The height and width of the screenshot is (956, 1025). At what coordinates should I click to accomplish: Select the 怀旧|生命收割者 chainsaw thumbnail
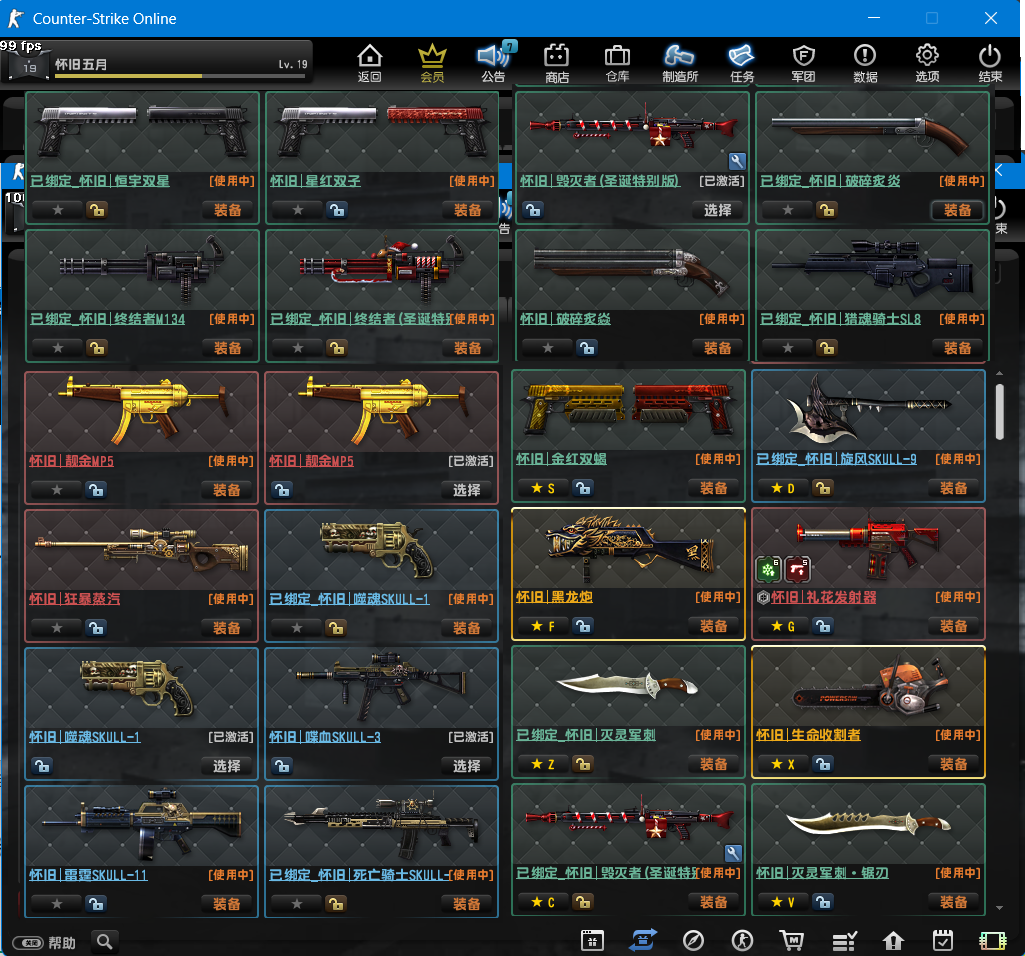tap(868, 686)
